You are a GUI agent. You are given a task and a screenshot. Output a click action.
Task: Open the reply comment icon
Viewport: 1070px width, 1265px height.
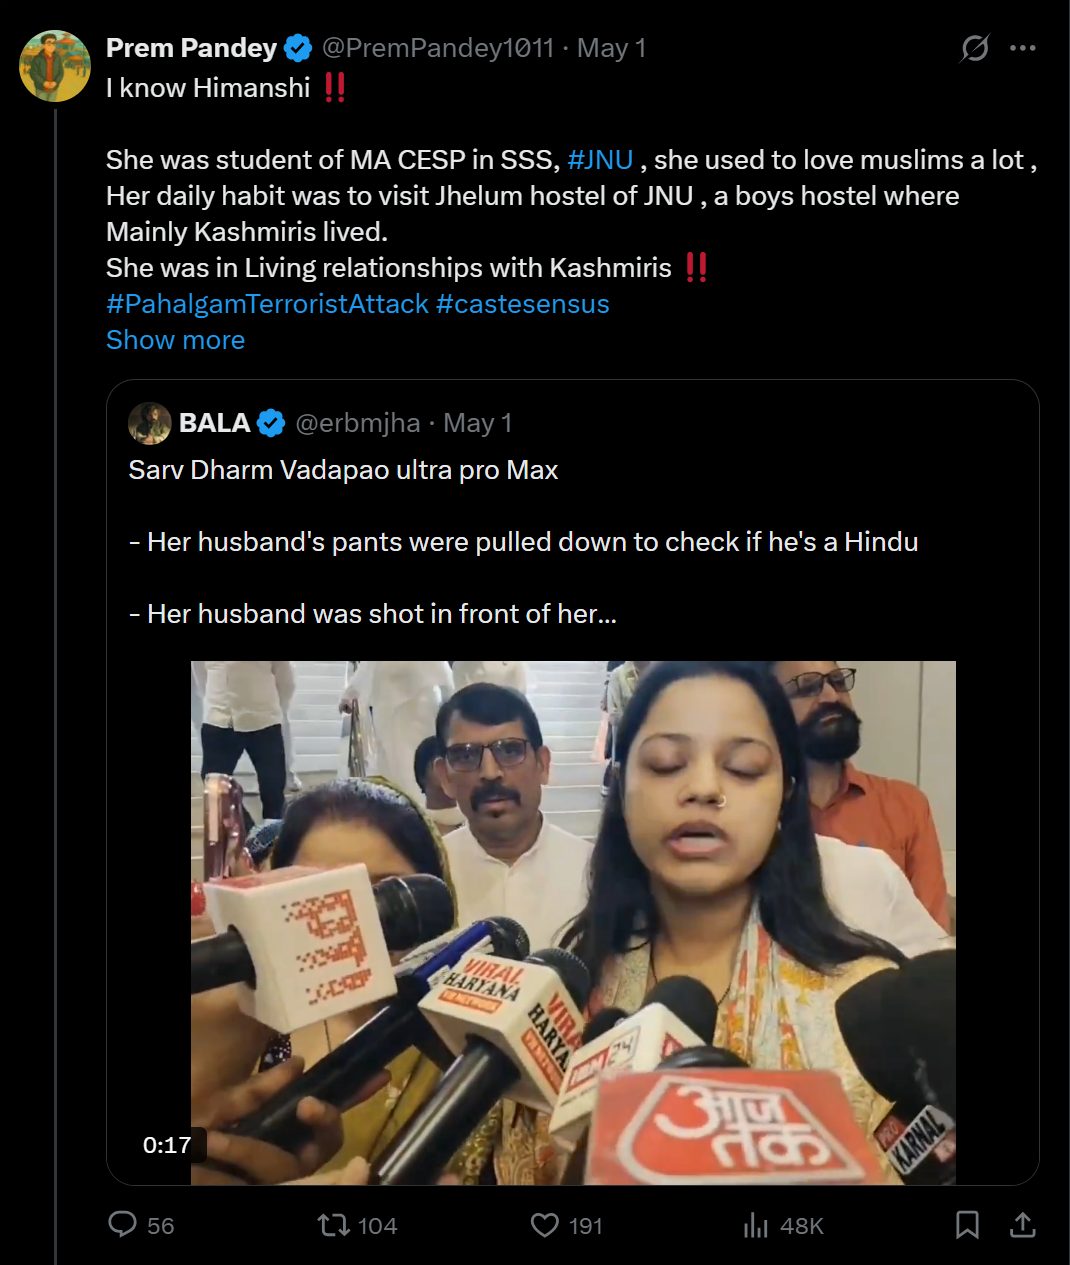[122, 1225]
